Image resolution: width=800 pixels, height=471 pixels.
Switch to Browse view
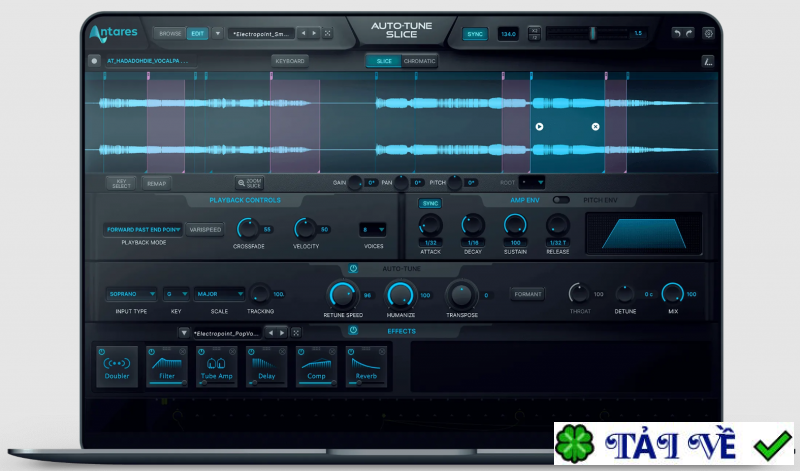click(170, 34)
